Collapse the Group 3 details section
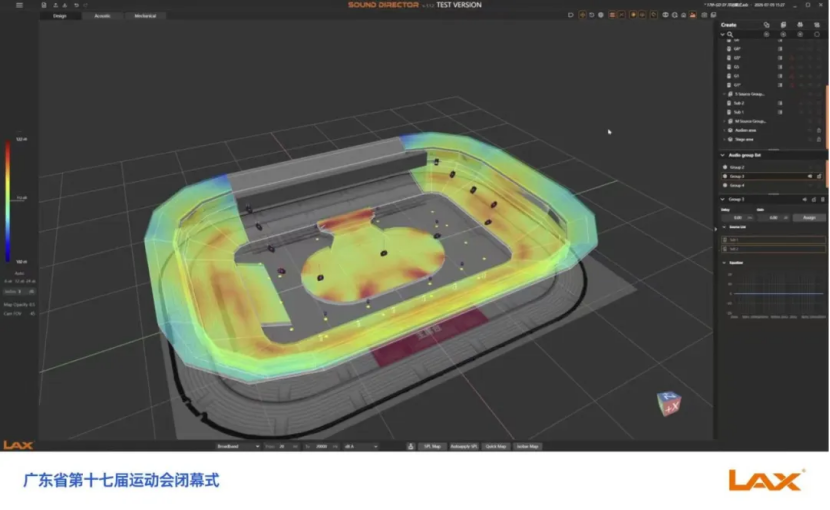This screenshot has width=830, height=510. [x=723, y=199]
